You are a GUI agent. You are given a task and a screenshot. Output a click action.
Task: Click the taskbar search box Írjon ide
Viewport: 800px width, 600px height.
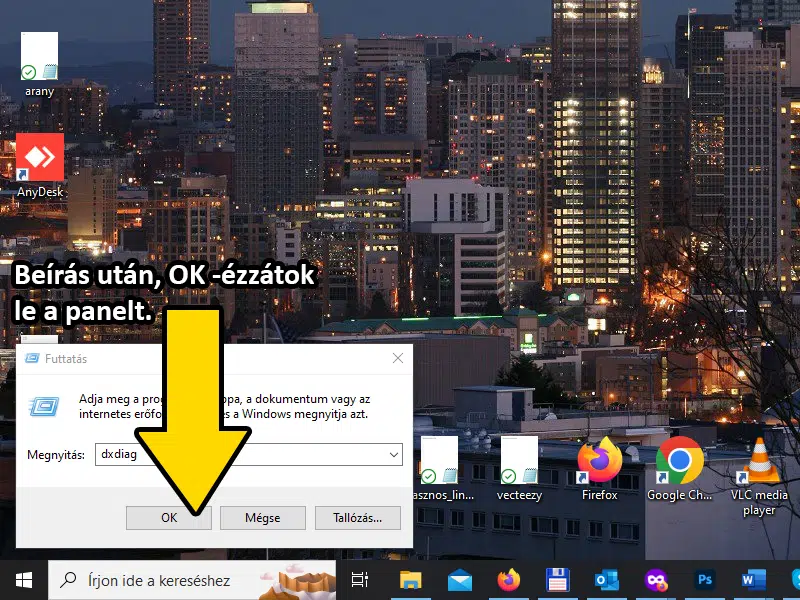coord(192,580)
